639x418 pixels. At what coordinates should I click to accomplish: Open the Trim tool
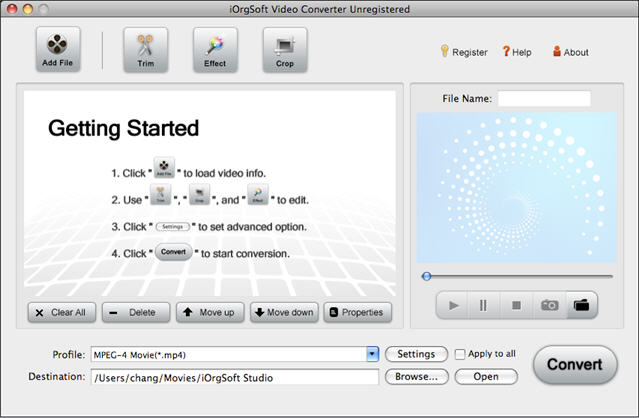point(145,50)
